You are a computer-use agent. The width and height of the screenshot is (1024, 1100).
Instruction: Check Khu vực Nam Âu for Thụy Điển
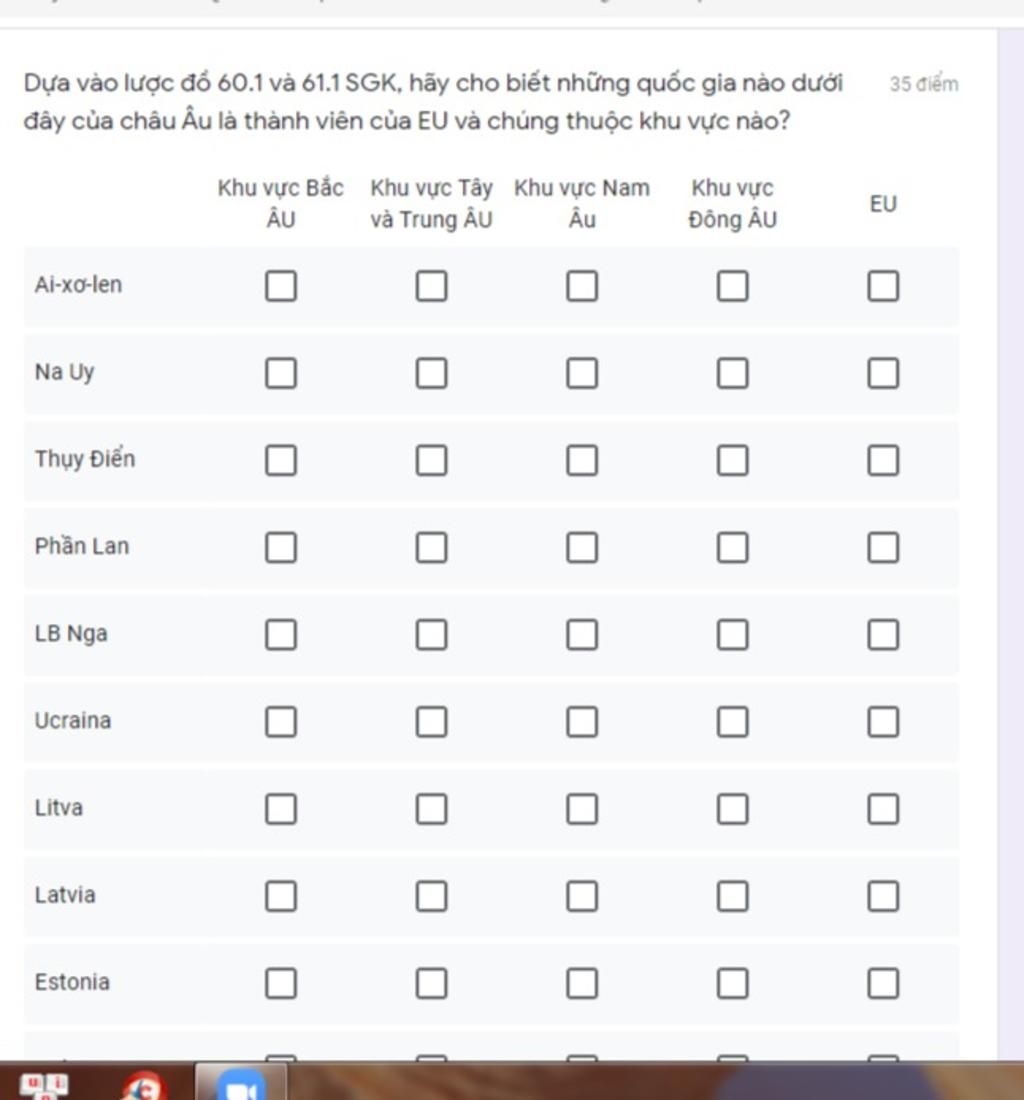(582, 460)
